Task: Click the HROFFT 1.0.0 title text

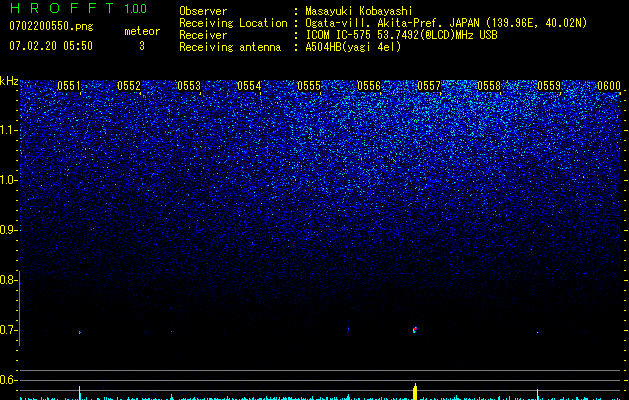Action: coord(78,8)
